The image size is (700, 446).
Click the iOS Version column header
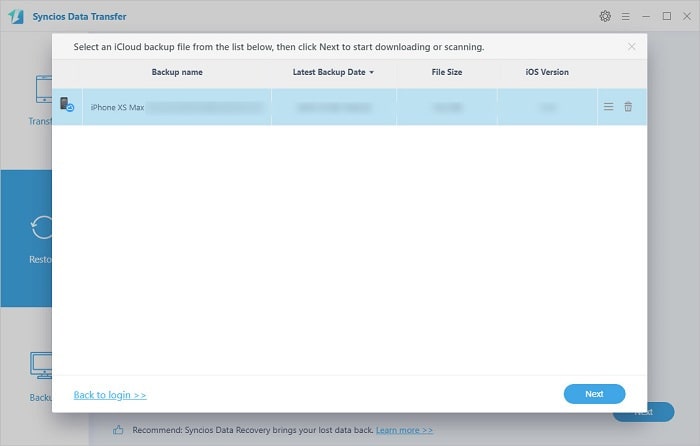547,73
